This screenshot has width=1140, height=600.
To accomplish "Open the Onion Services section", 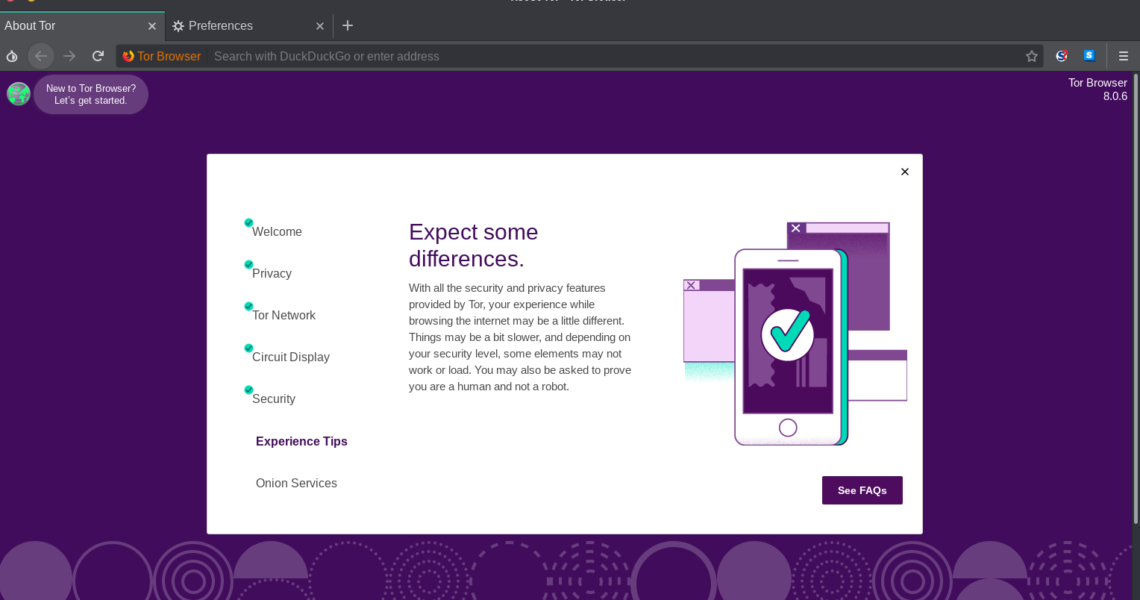I will (x=296, y=483).
